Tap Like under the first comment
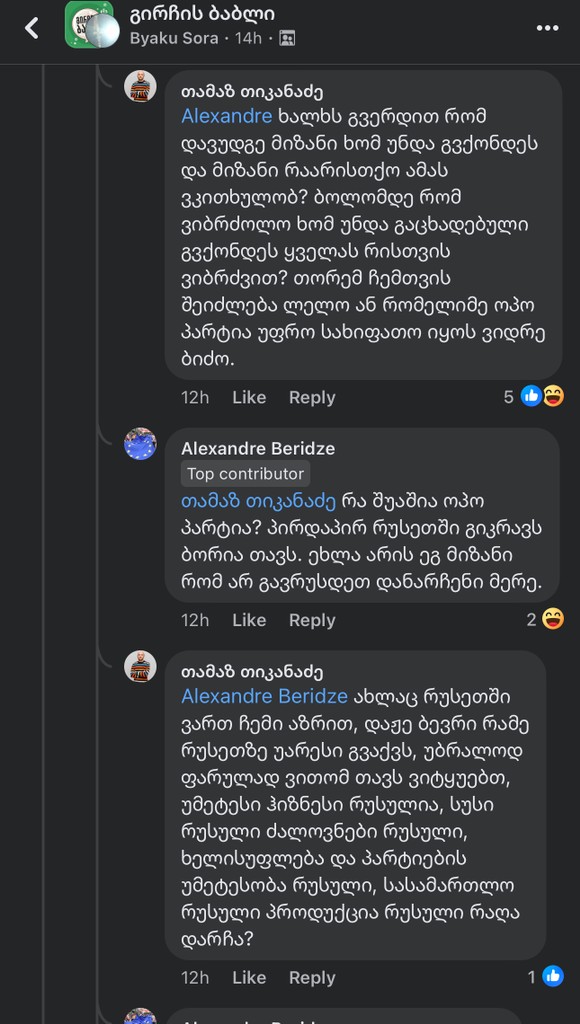 (x=248, y=397)
